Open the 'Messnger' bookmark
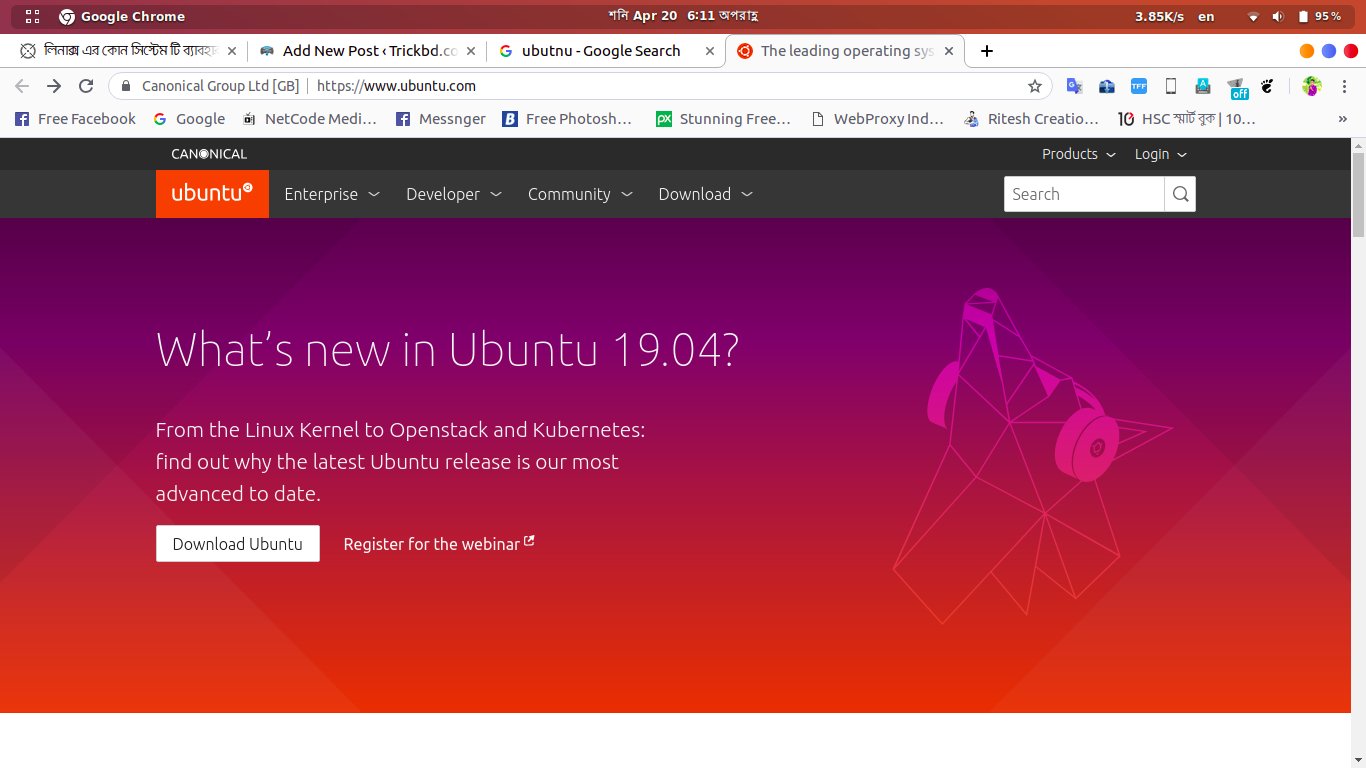The width and height of the screenshot is (1366, 768). 441,119
